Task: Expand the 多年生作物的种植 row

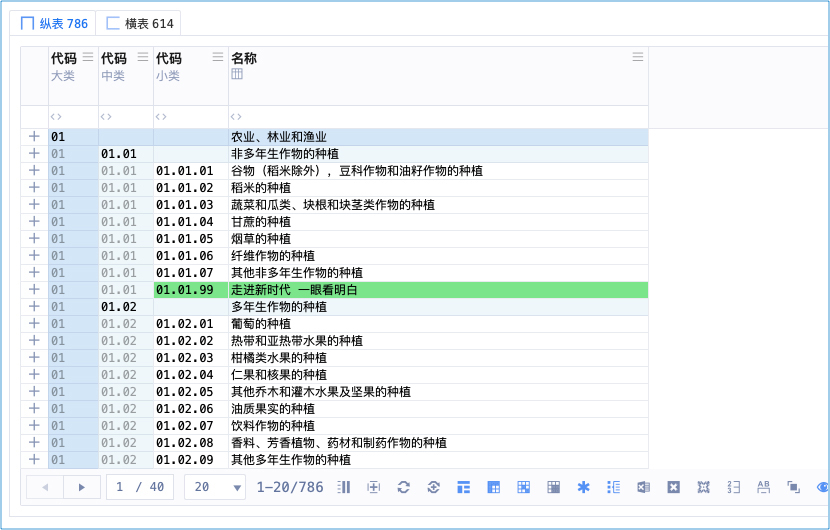Action: [34, 307]
